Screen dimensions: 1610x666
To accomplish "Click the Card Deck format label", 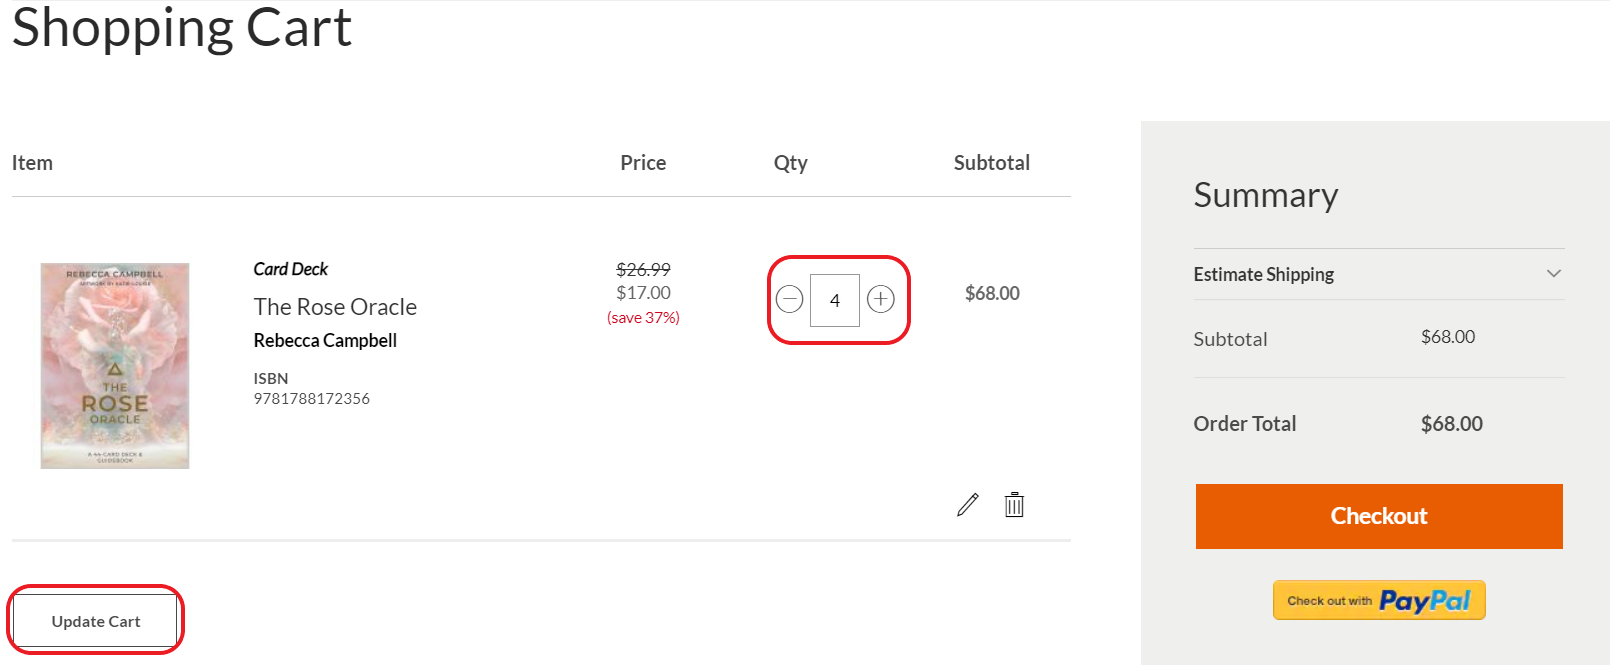I will (x=290, y=269).
